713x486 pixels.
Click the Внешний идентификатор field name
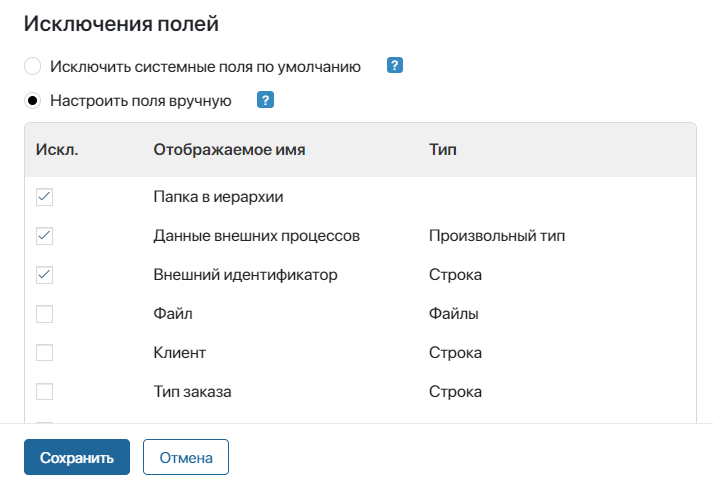[x=245, y=275]
